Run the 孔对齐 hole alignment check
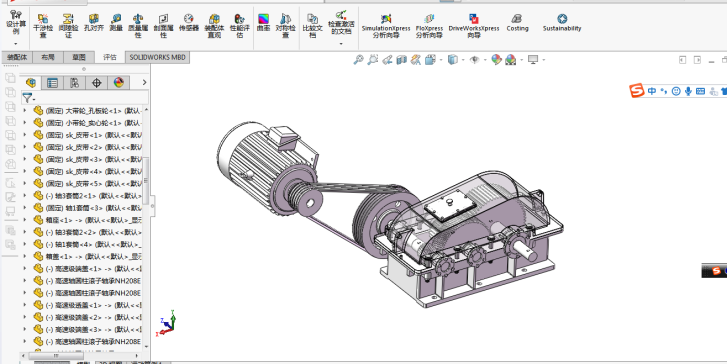This screenshot has height=364, width=727. (94, 22)
